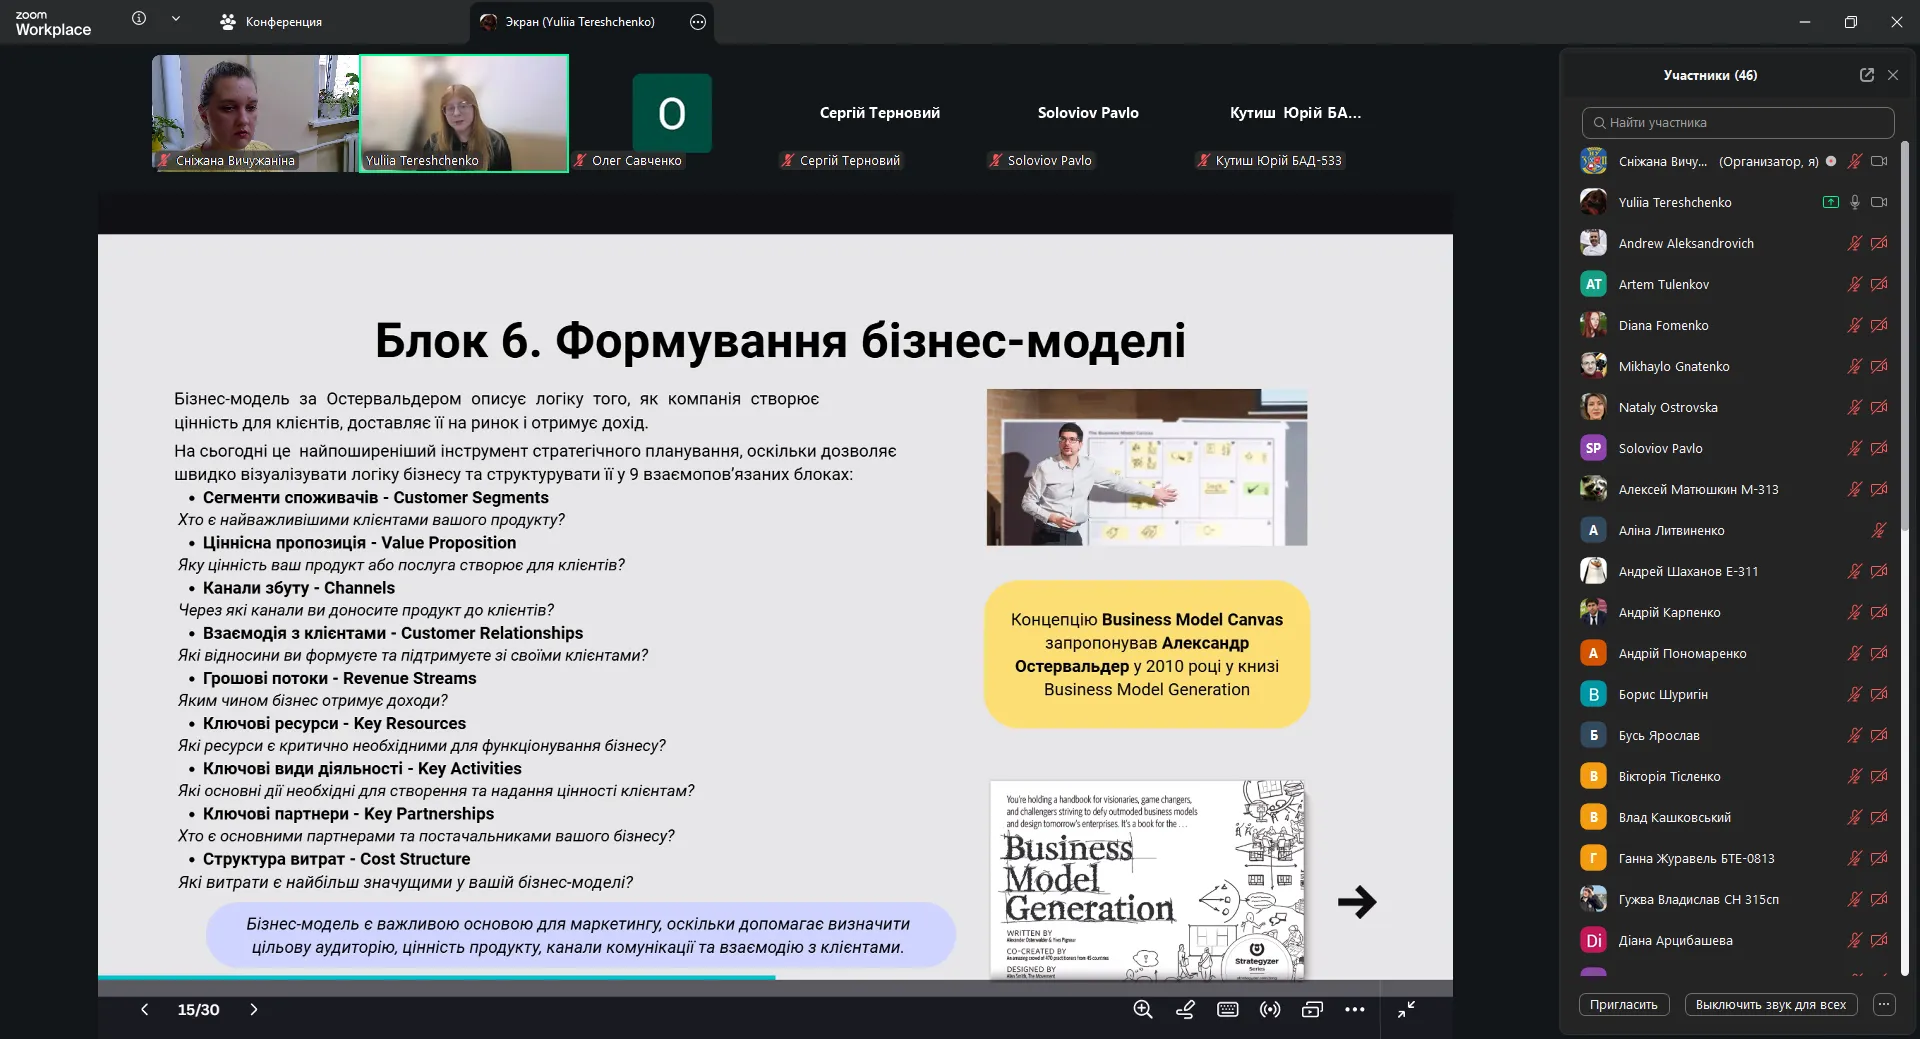The width and height of the screenshot is (1920, 1039).
Task: Open the keyboard icon in presentation toolbar
Action: pos(1228,1009)
